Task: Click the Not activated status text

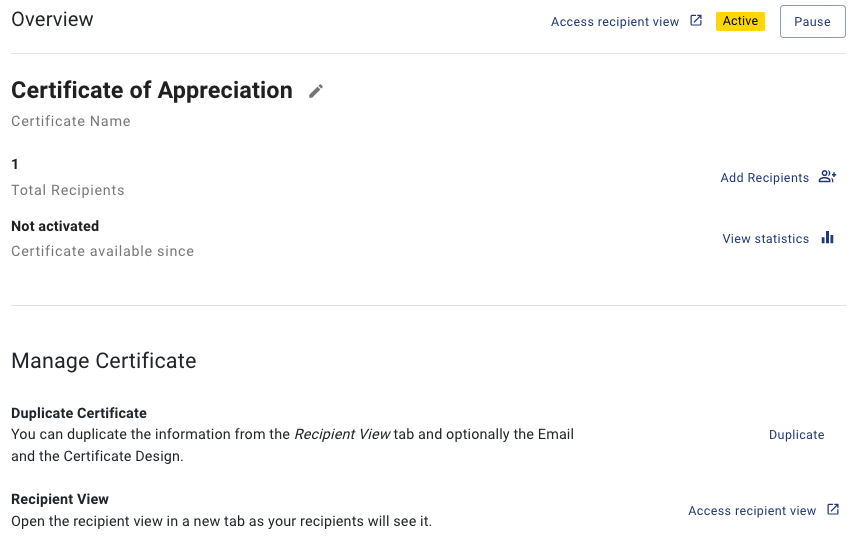Action: (x=55, y=226)
